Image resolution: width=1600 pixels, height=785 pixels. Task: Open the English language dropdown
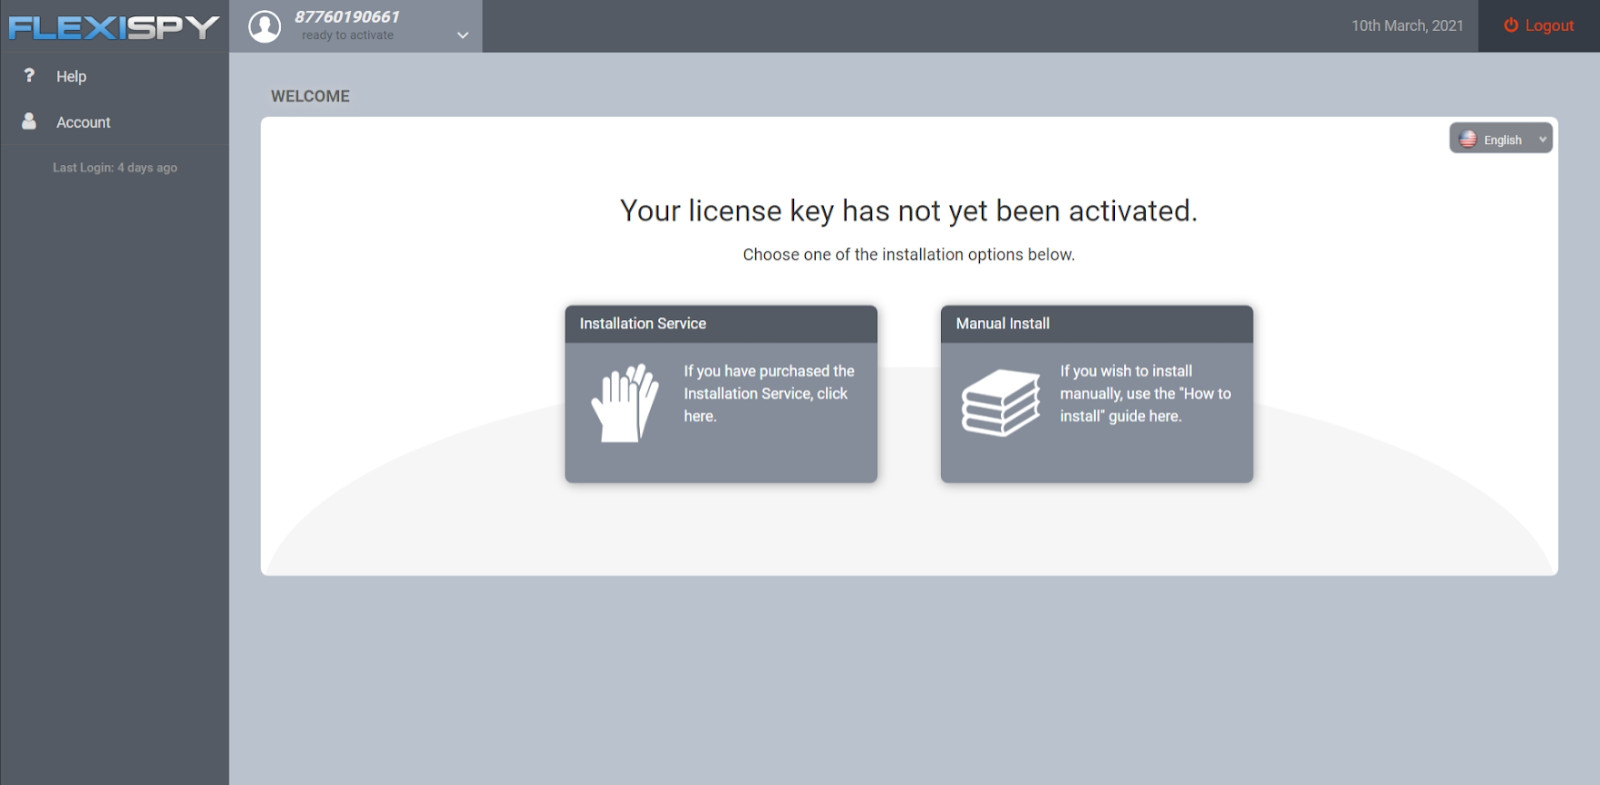click(1501, 140)
